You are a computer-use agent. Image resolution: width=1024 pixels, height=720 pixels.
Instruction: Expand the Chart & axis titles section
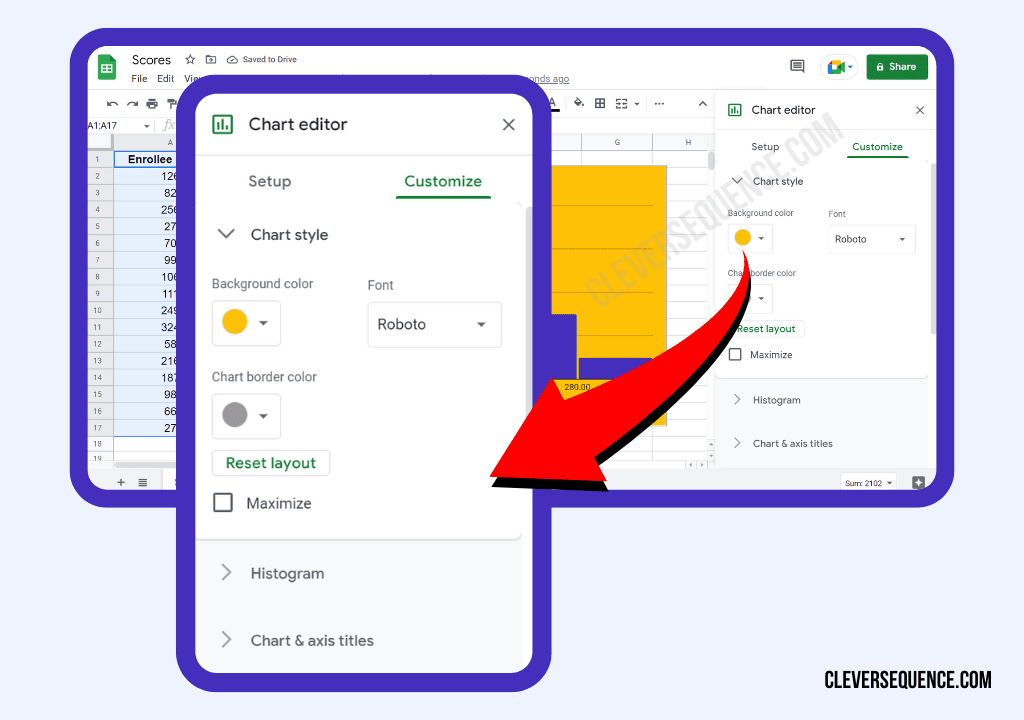pos(311,640)
